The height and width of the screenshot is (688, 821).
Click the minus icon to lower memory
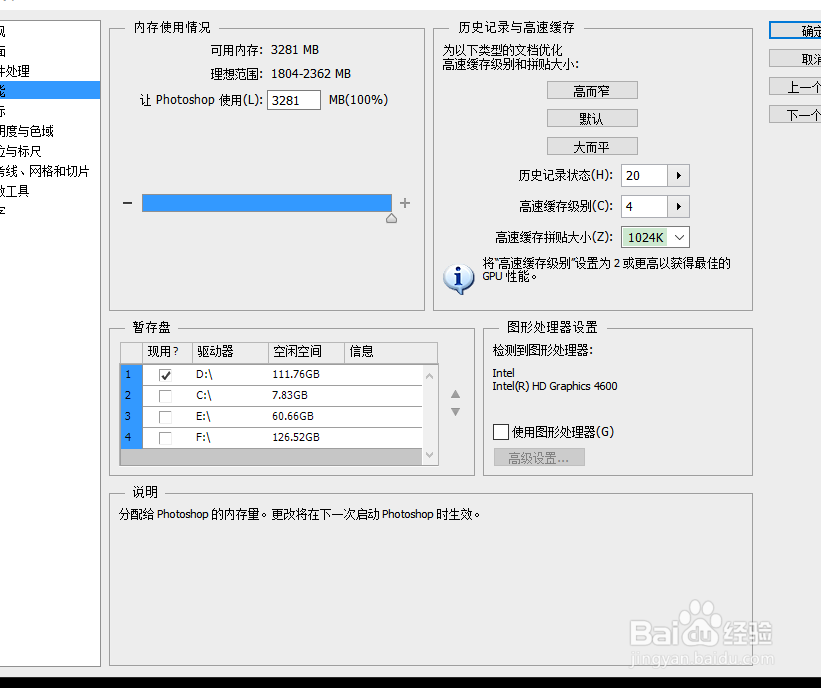pyautogui.click(x=128, y=202)
